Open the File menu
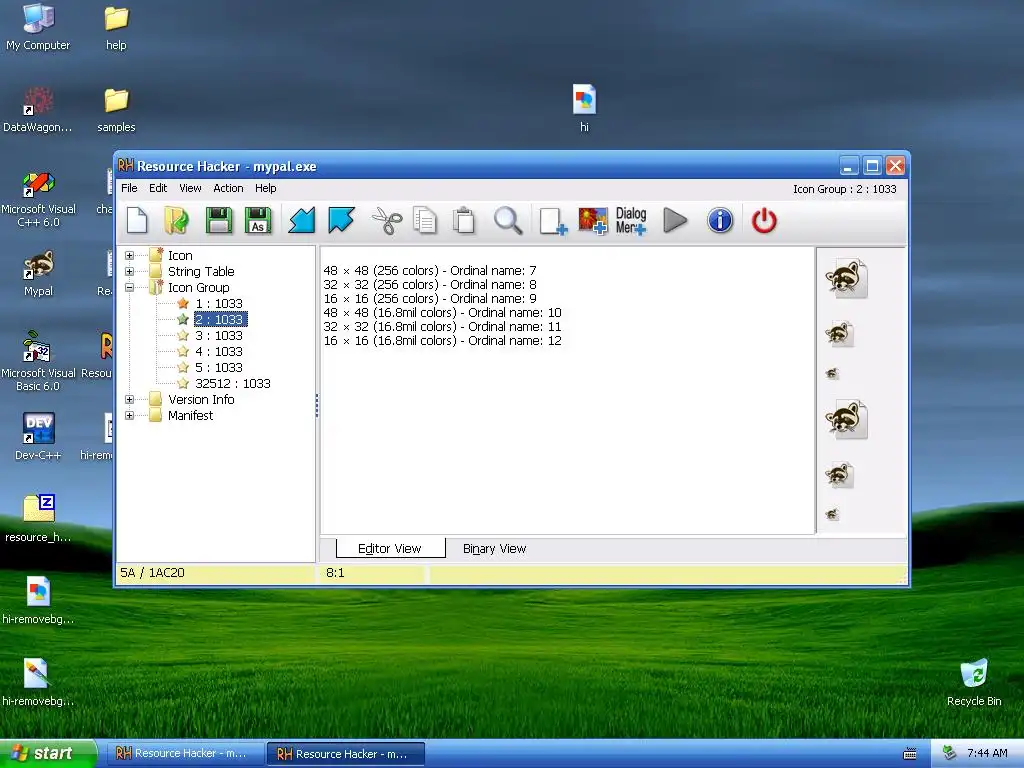Viewport: 1024px width, 768px height. click(x=129, y=188)
